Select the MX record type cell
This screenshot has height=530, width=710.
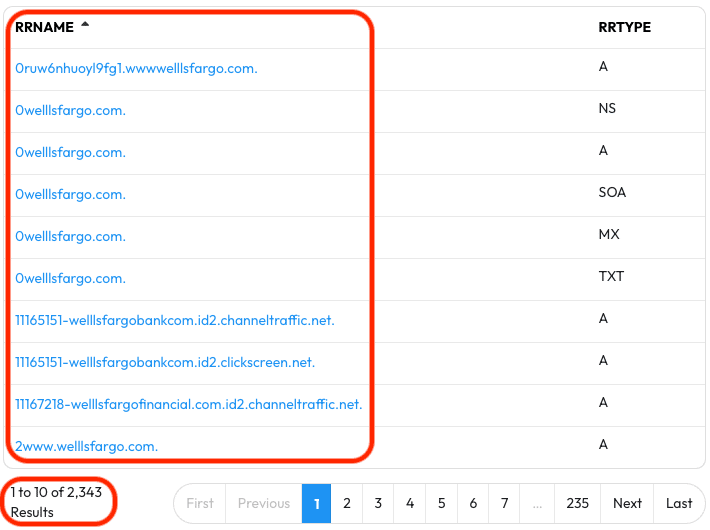coord(609,234)
